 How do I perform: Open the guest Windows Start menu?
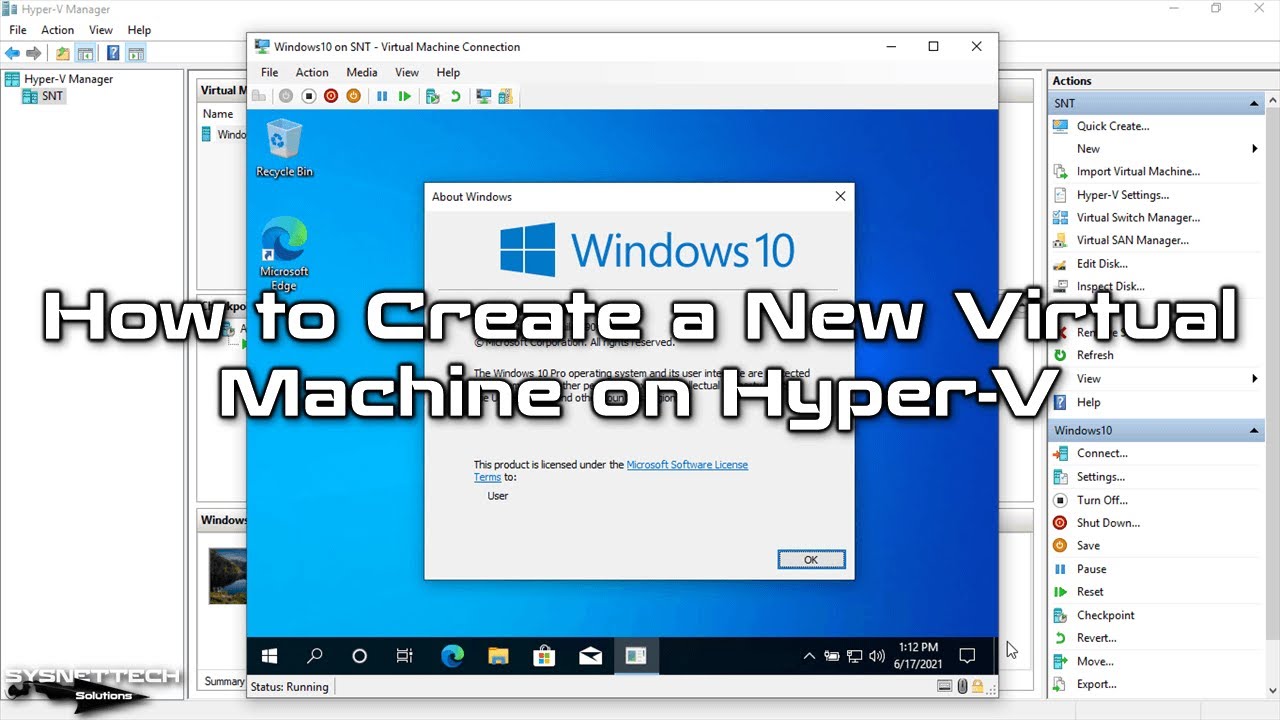pyautogui.click(x=270, y=656)
